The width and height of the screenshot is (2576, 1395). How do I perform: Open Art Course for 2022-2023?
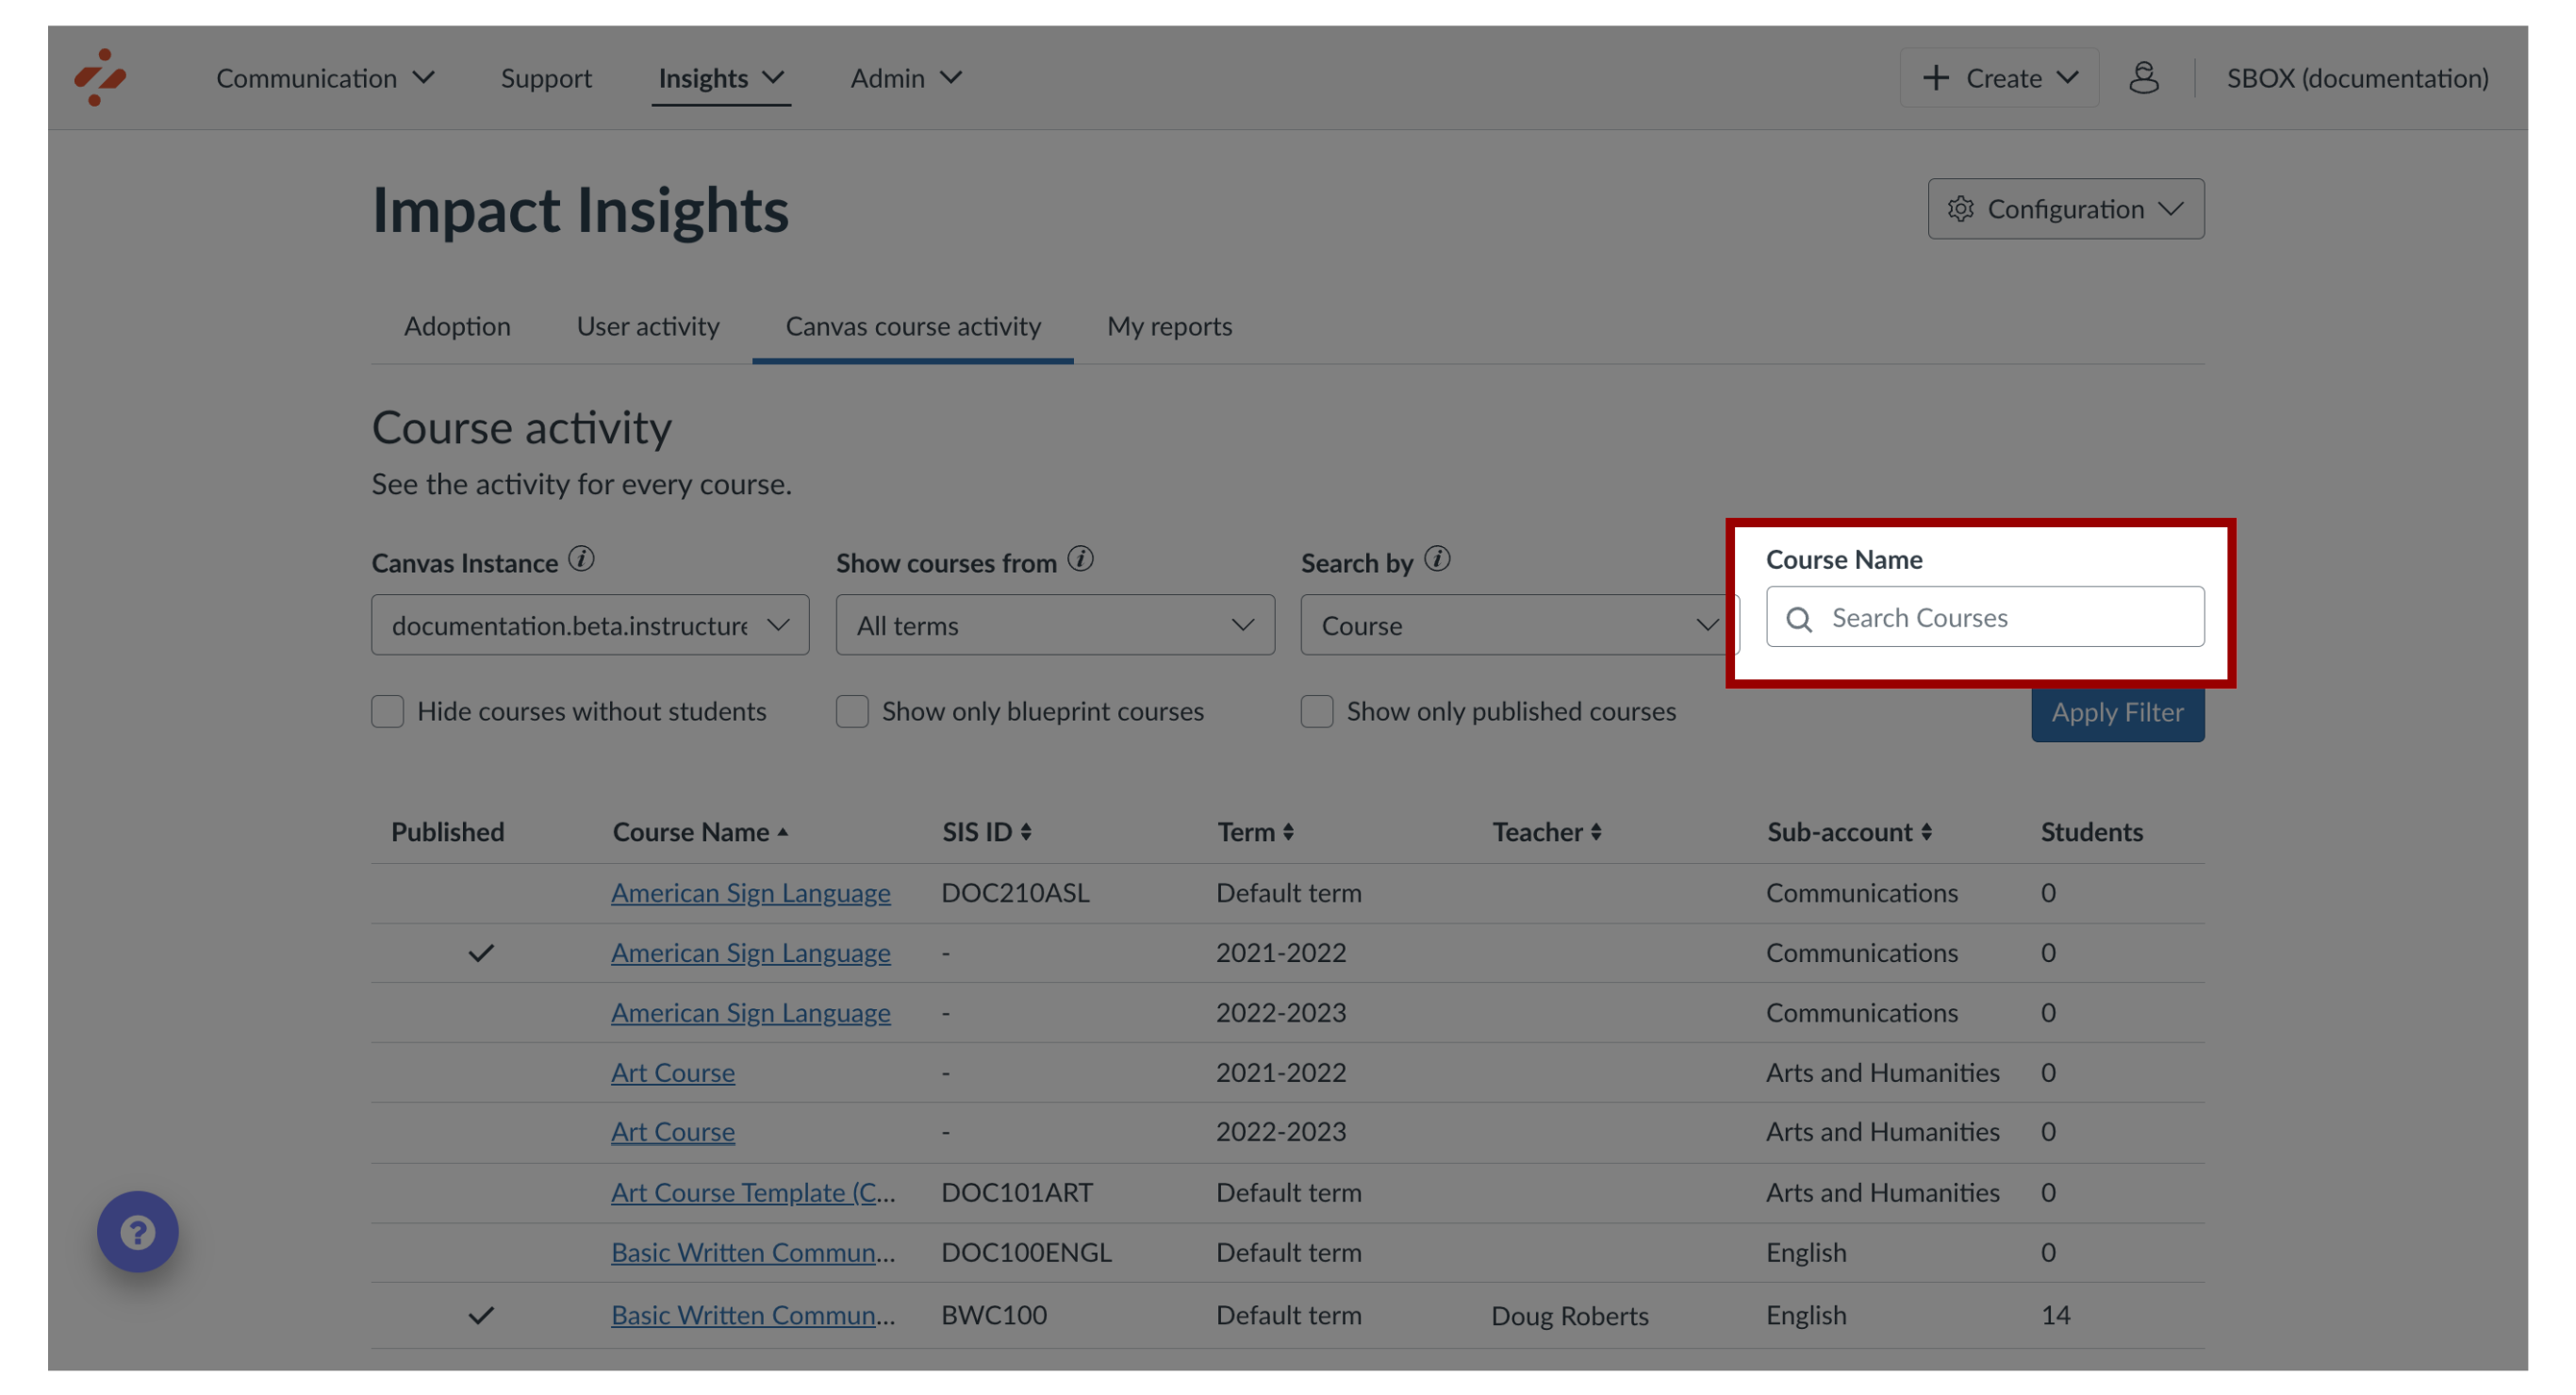click(673, 1132)
